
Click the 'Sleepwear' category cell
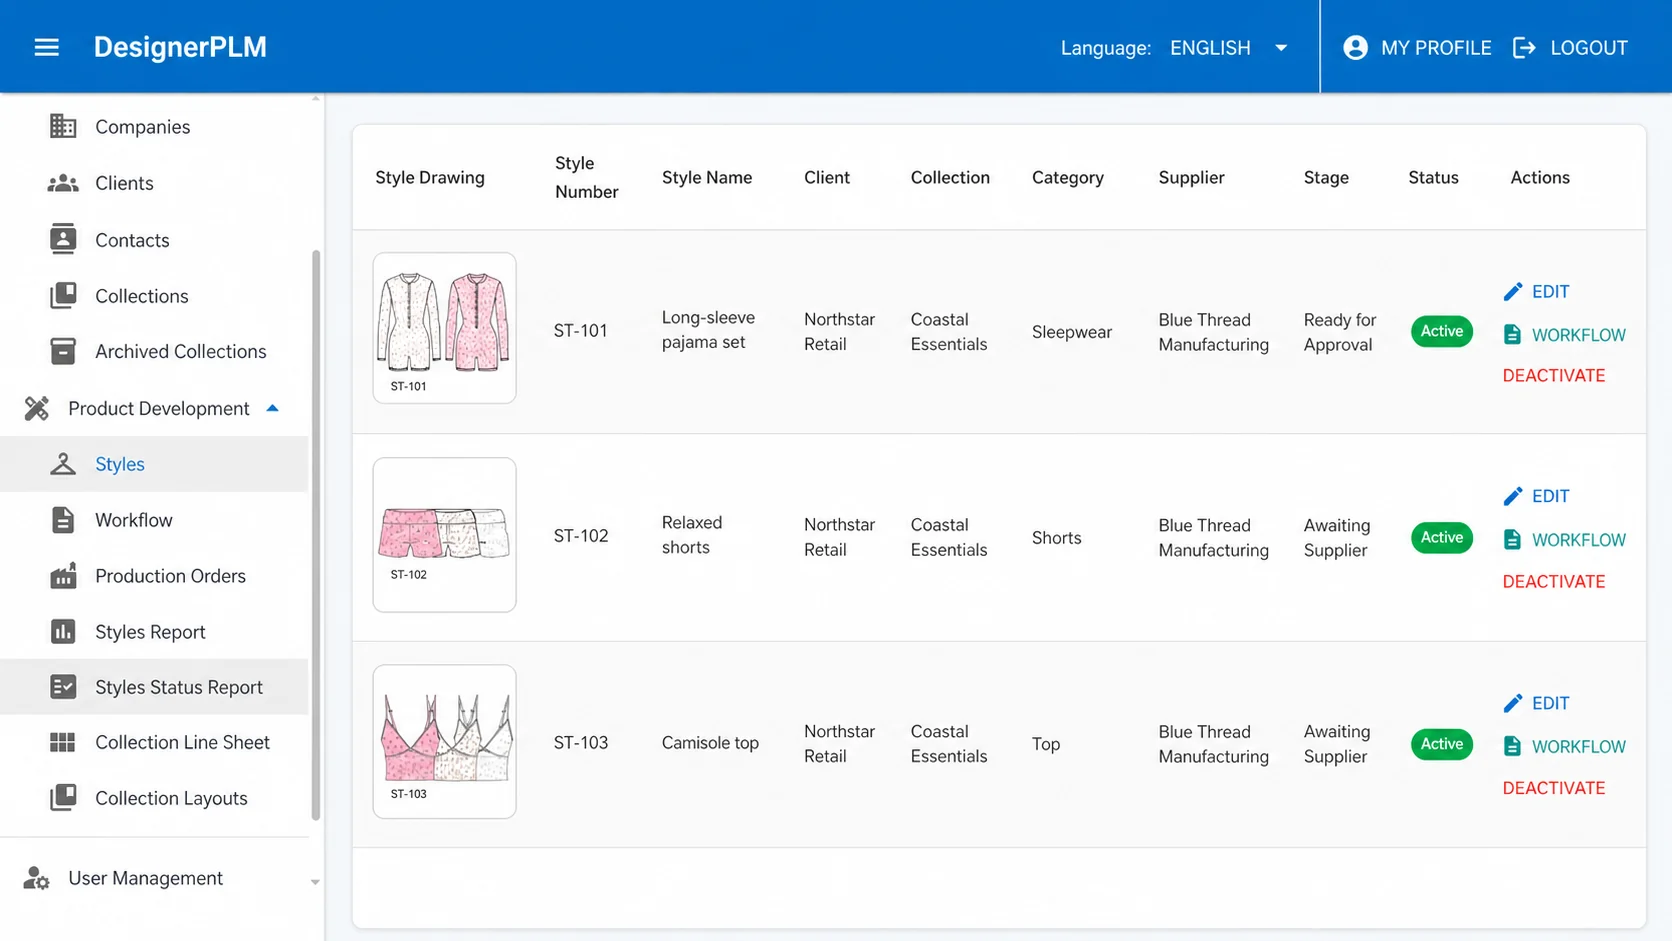(1072, 332)
